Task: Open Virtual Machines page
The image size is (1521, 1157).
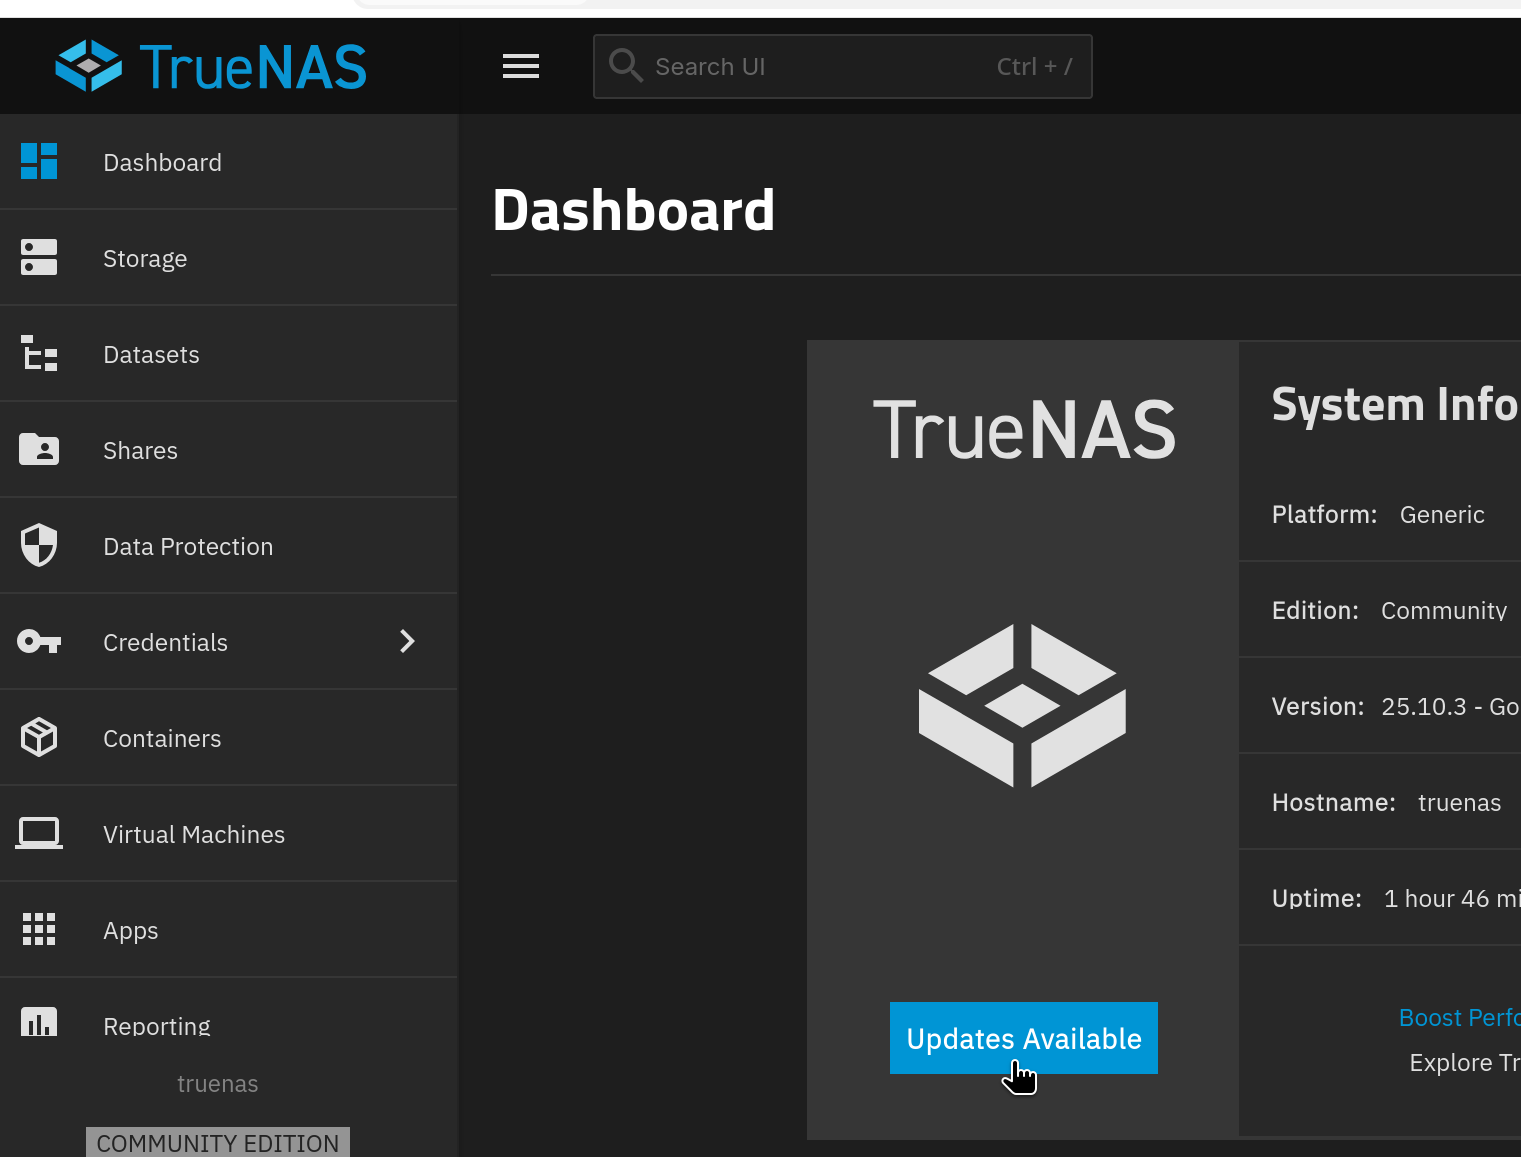Action: tap(229, 834)
